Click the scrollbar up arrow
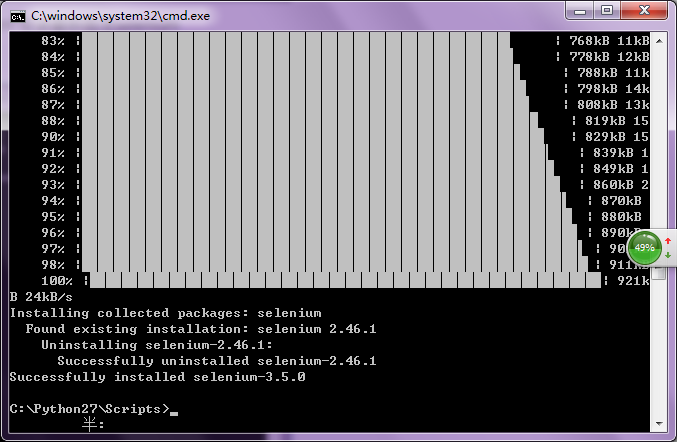The width and height of the screenshot is (677, 442). click(659, 41)
